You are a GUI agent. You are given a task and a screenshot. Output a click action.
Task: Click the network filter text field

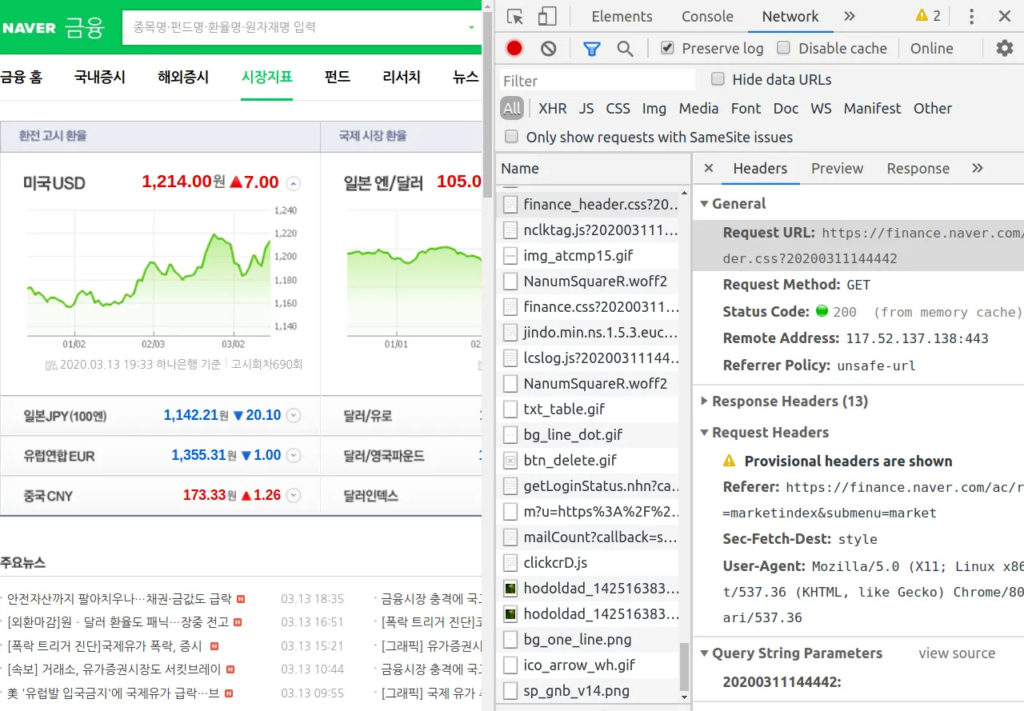tap(598, 80)
